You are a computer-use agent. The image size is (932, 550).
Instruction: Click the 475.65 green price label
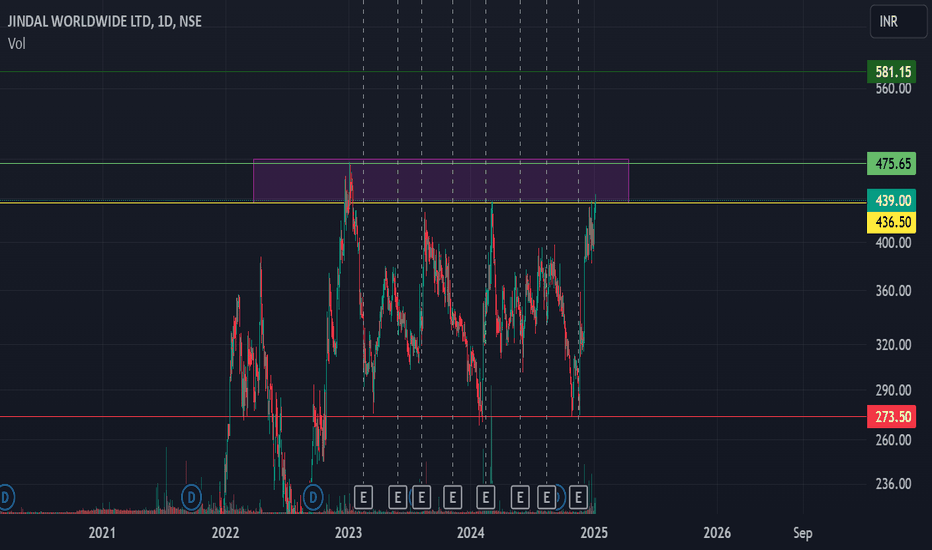coord(891,164)
